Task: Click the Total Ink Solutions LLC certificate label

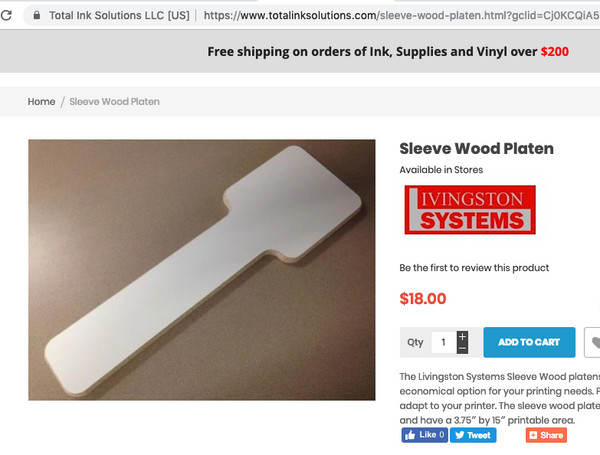Action: click(119, 15)
